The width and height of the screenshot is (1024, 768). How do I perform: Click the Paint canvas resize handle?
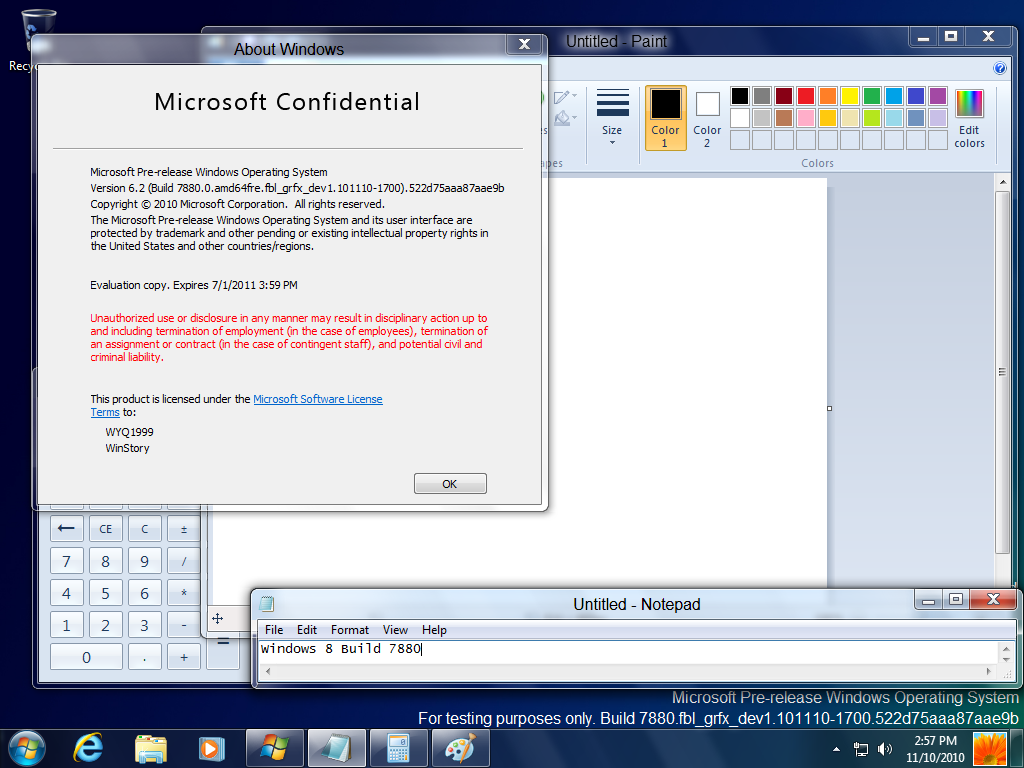click(x=829, y=408)
